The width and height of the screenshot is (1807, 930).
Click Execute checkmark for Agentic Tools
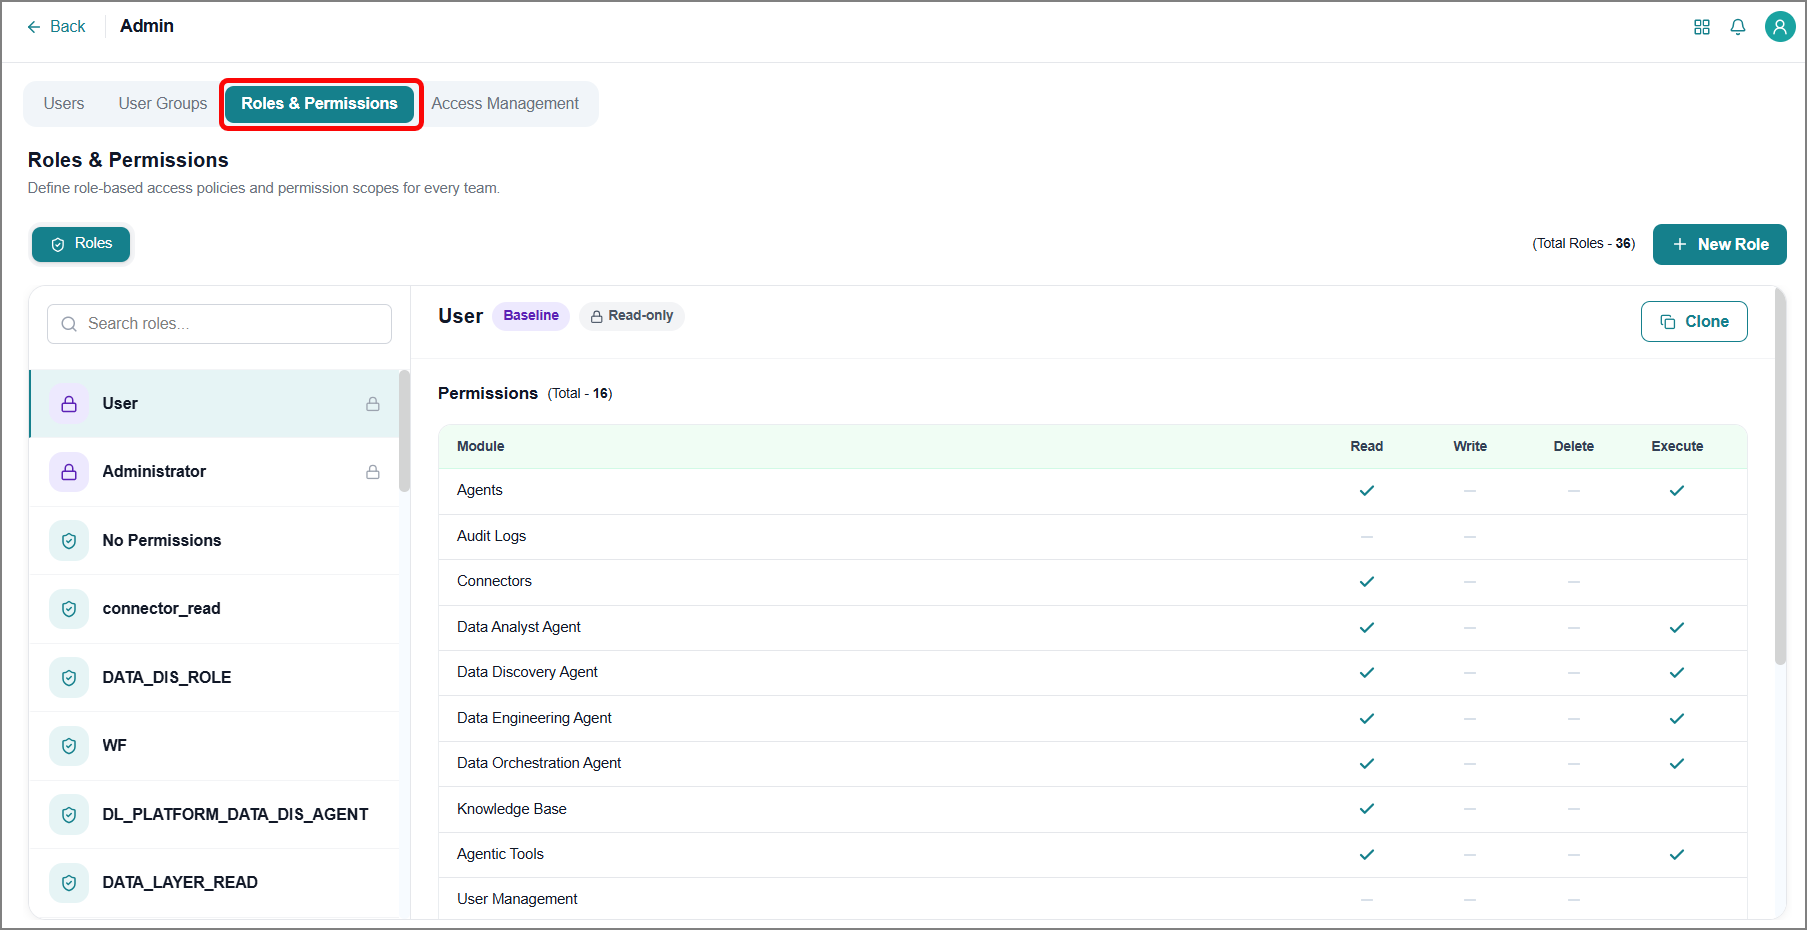pyautogui.click(x=1677, y=855)
